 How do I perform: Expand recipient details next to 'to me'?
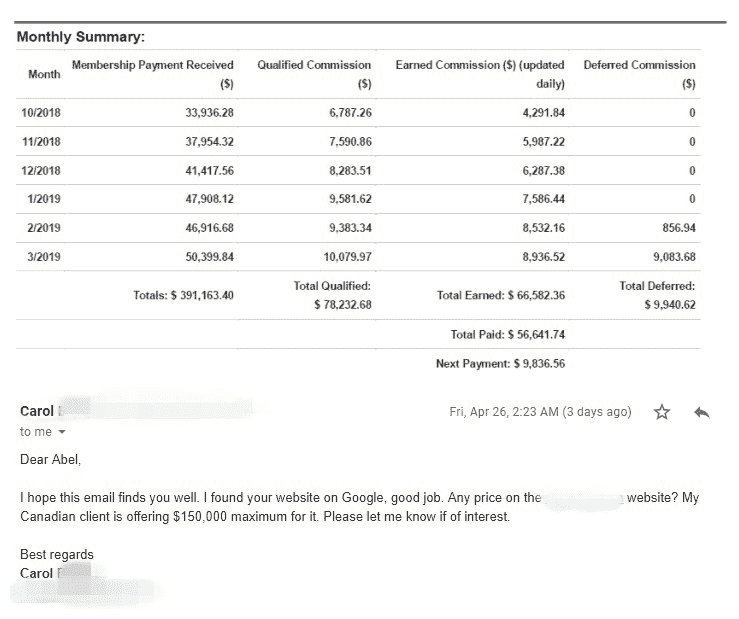[62, 432]
